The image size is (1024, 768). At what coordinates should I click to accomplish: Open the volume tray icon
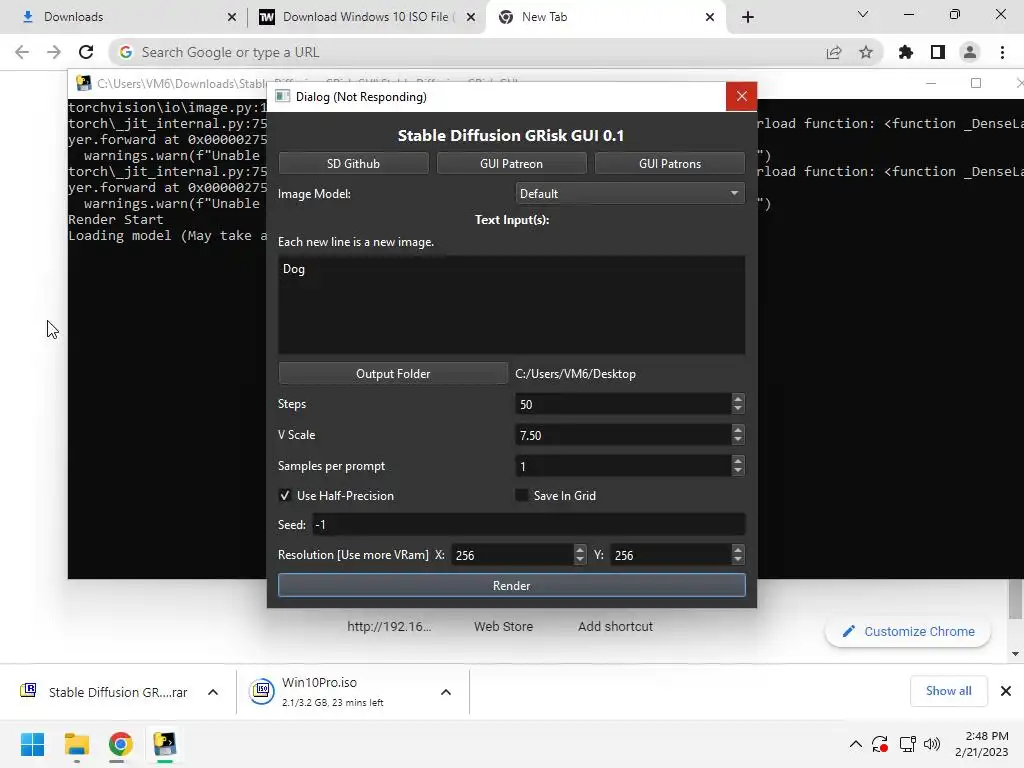coord(932,744)
